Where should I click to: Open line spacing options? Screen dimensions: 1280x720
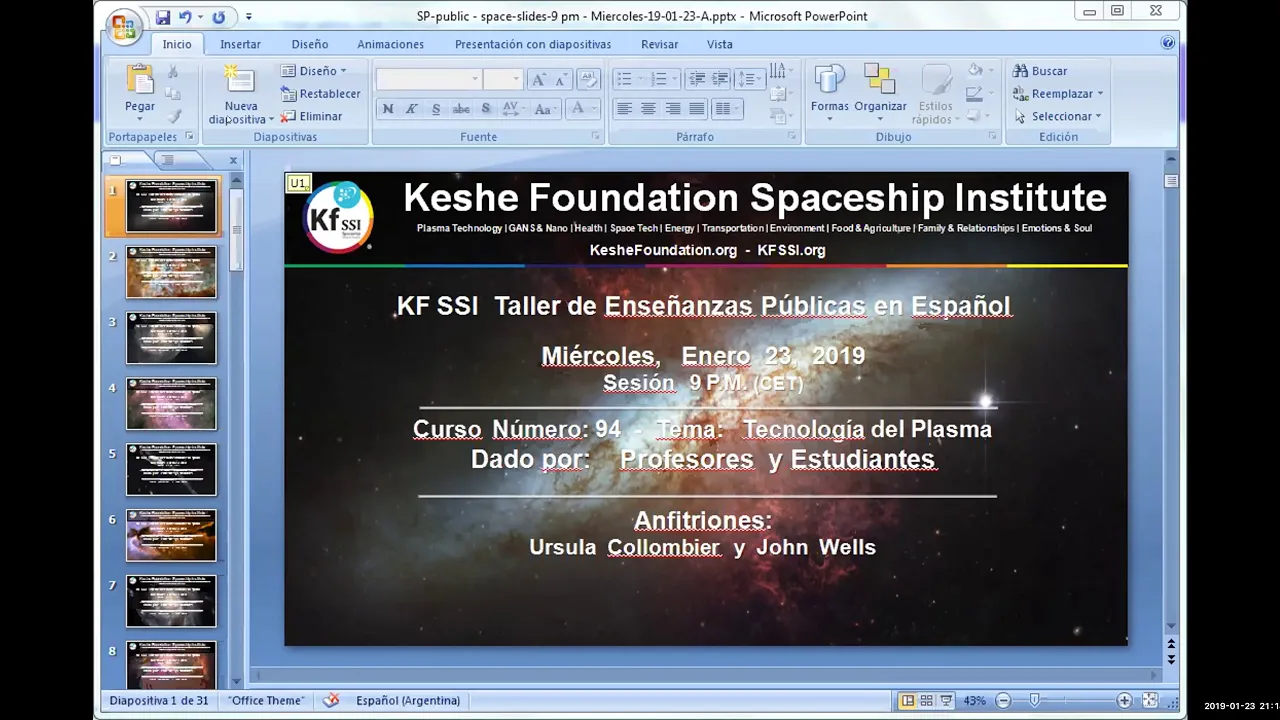pos(748,79)
